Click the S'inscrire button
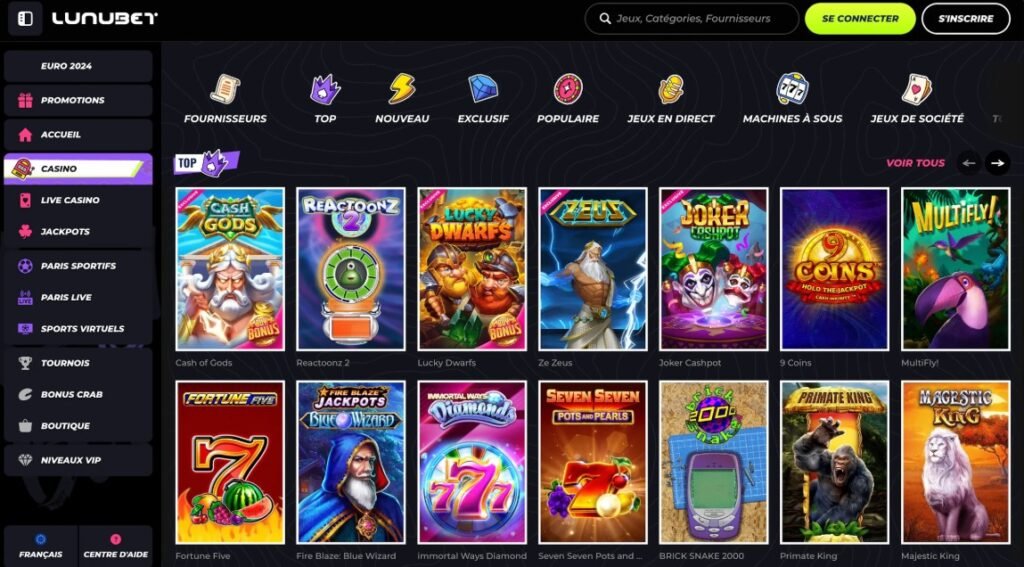The height and width of the screenshot is (567, 1024). [x=965, y=18]
